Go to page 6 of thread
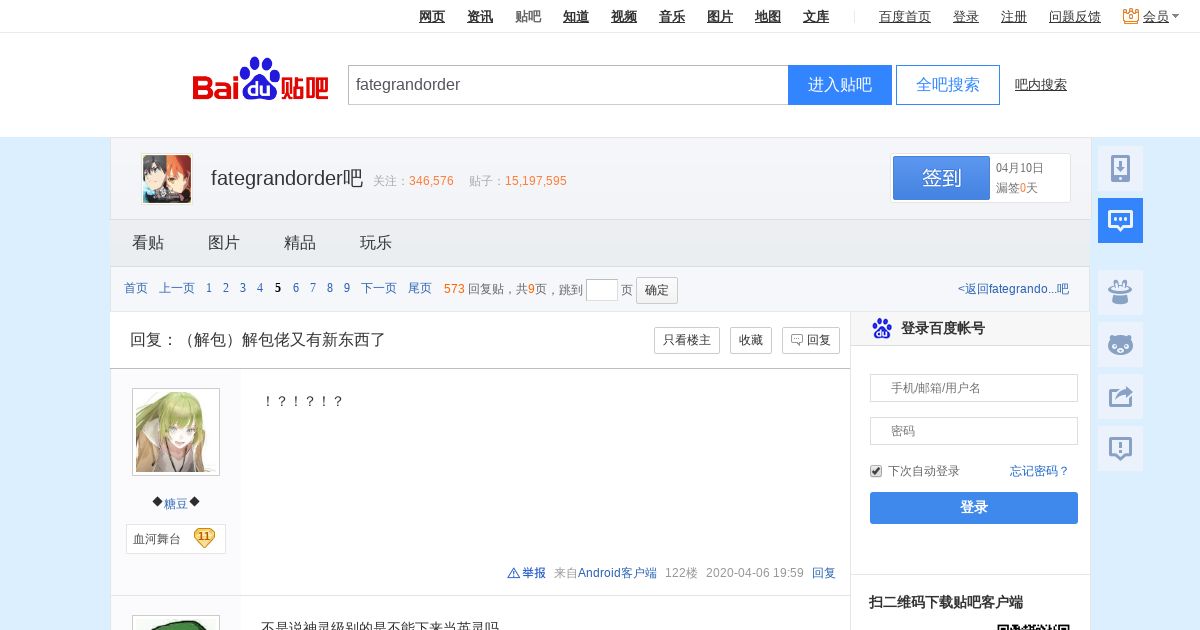Image resolution: width=1200 pixels, height=630 pixels. (x=296, y=289)
